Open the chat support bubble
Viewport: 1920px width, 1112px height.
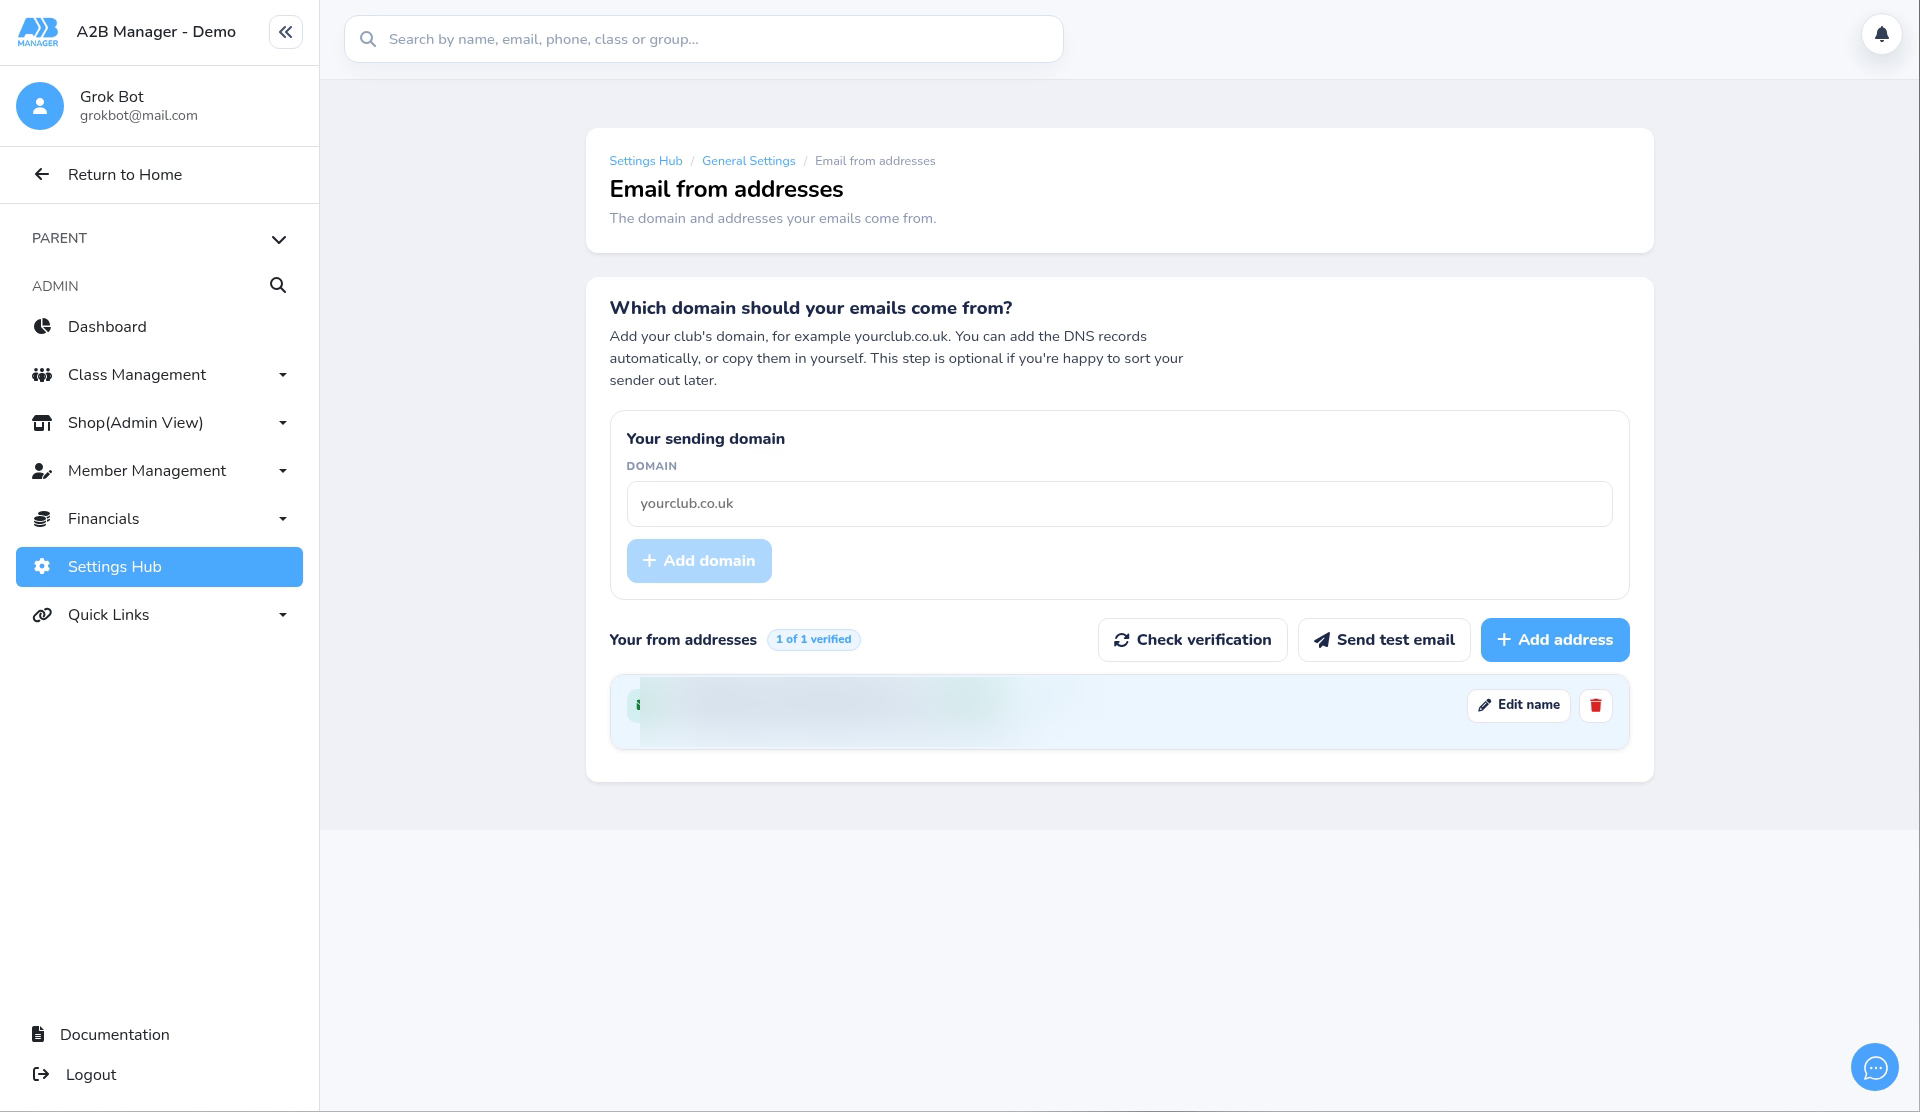coord(1874,1068)
